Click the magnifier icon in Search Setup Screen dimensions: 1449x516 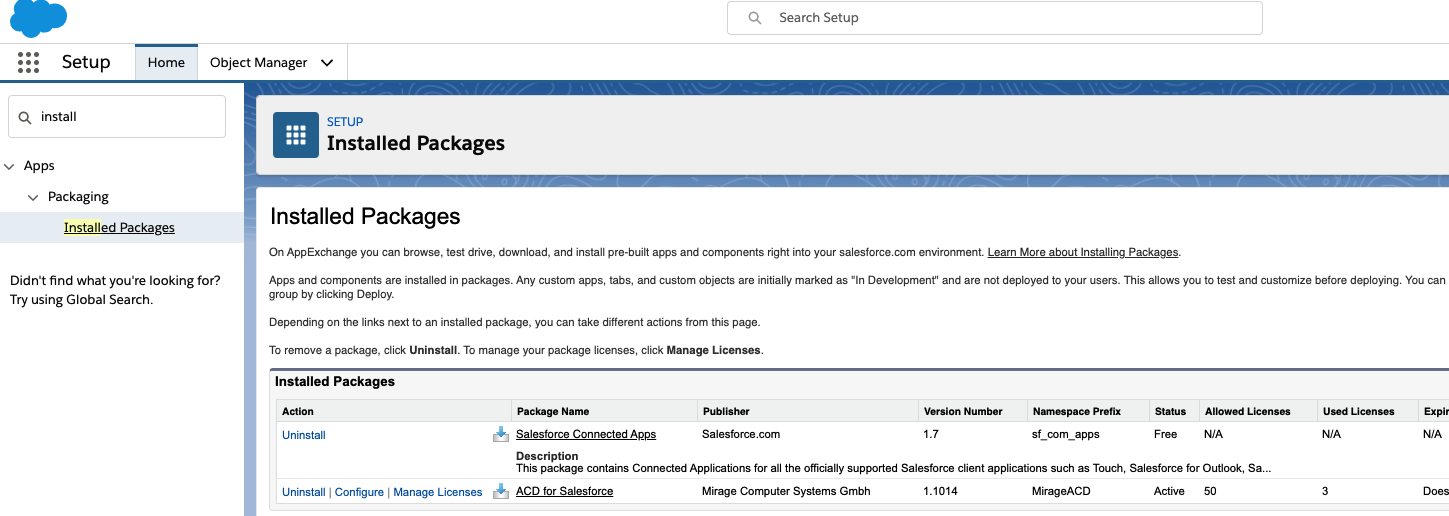click(756, 18)
